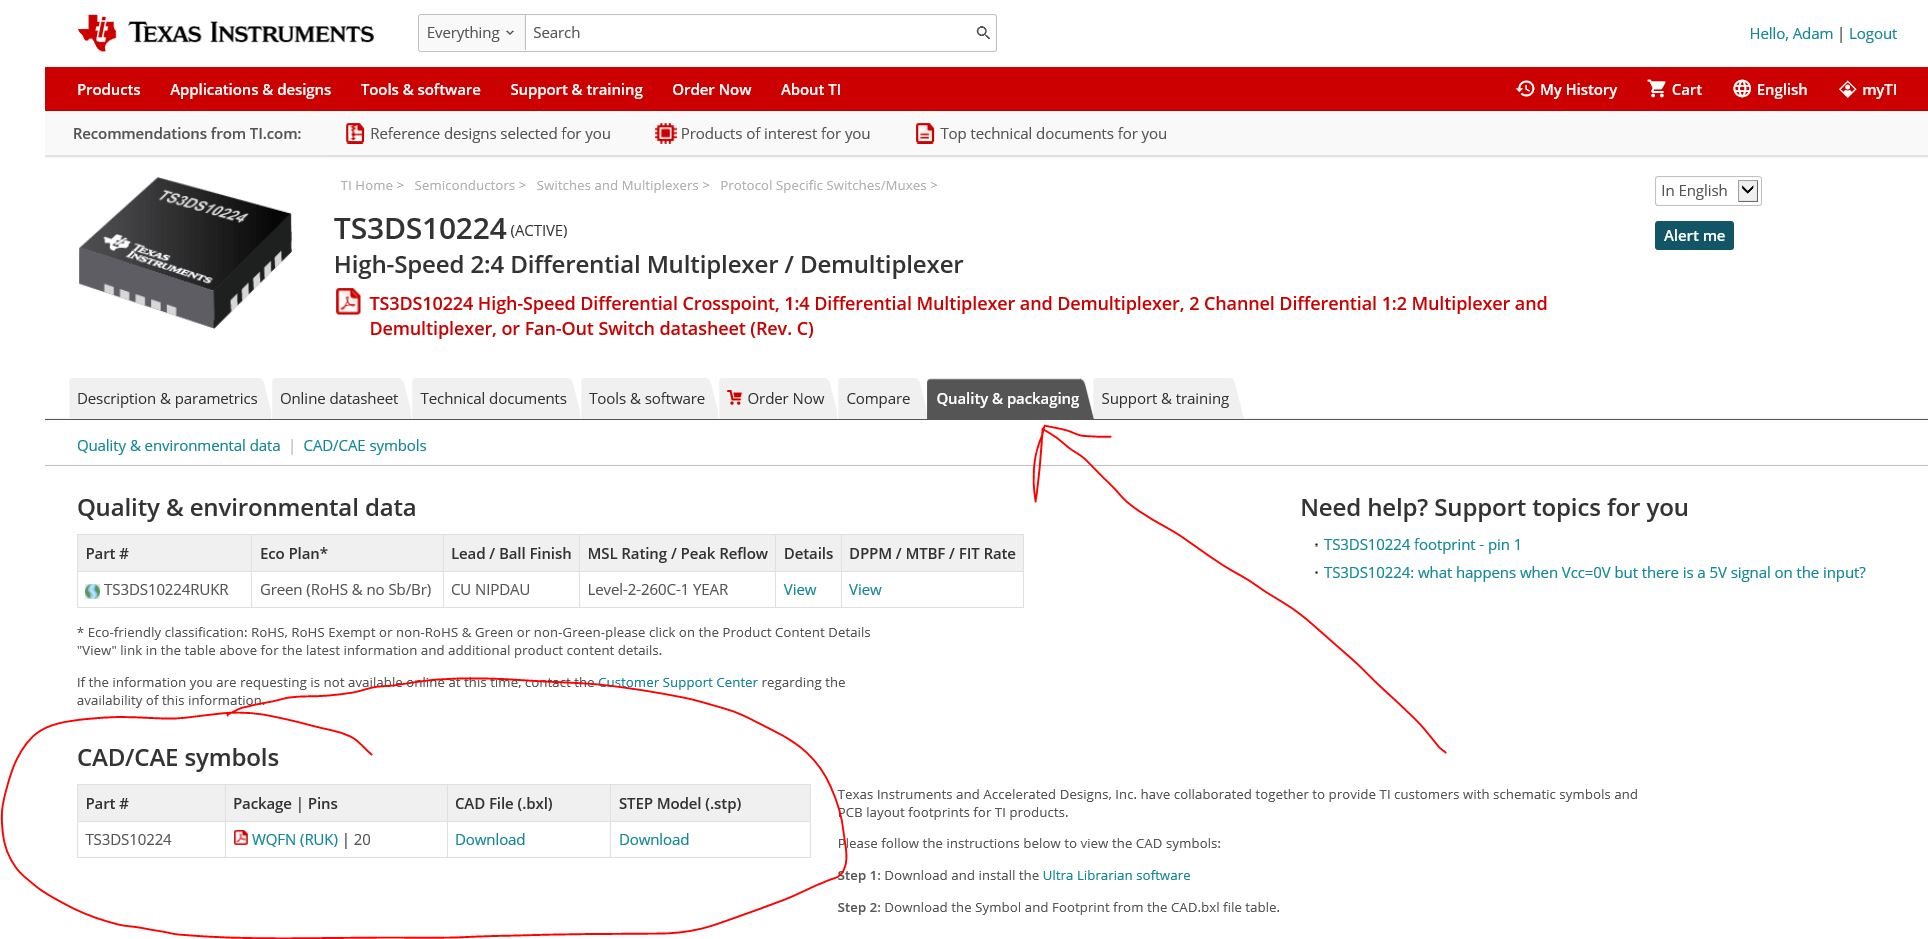Open the Support & training top menu
The height and width of the screenshot is (939, 1928).
576,89
